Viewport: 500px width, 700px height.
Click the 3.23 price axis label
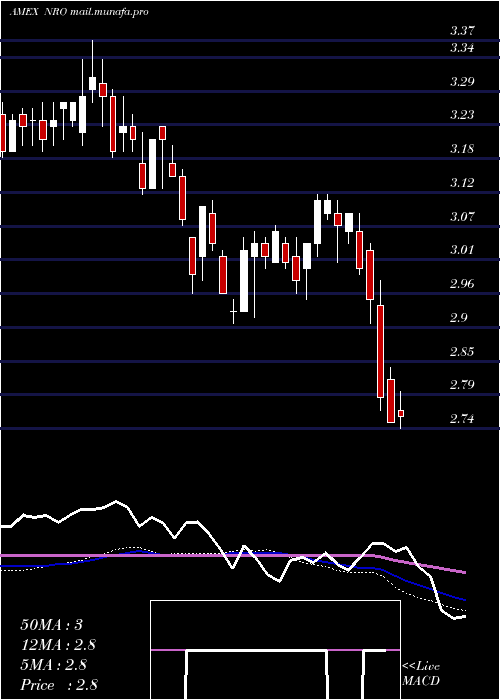462,115
